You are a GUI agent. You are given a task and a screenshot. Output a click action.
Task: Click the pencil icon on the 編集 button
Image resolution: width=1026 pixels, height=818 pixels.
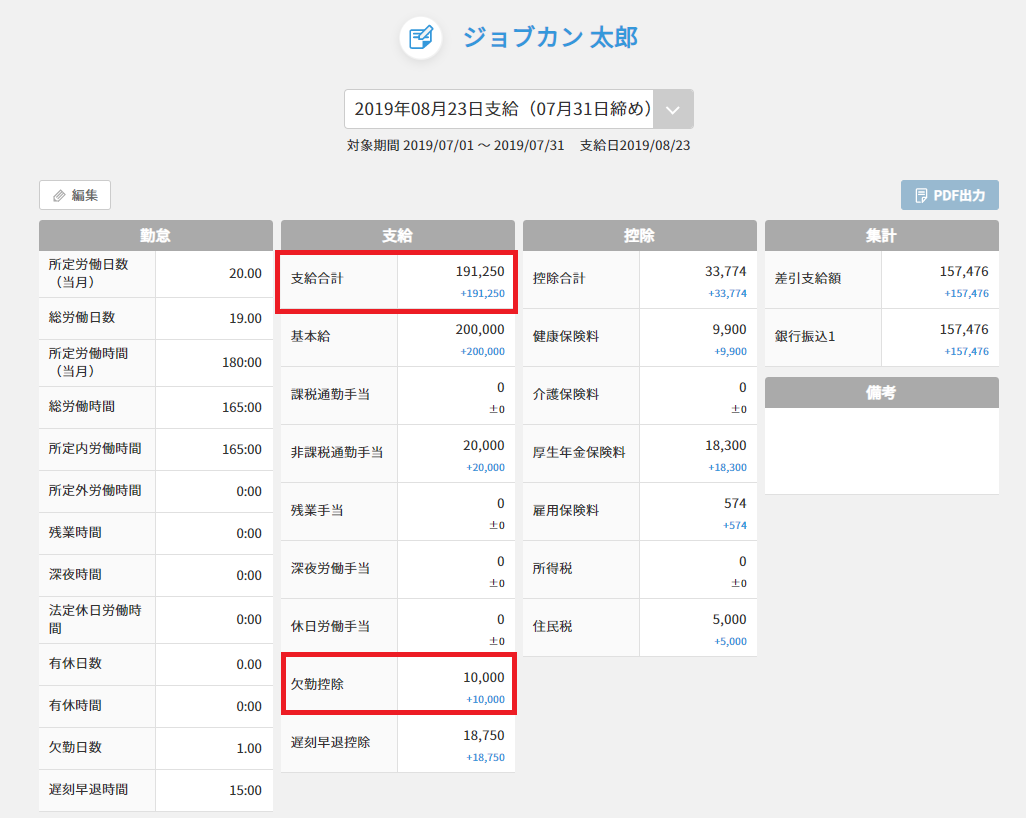pos(59,196)
